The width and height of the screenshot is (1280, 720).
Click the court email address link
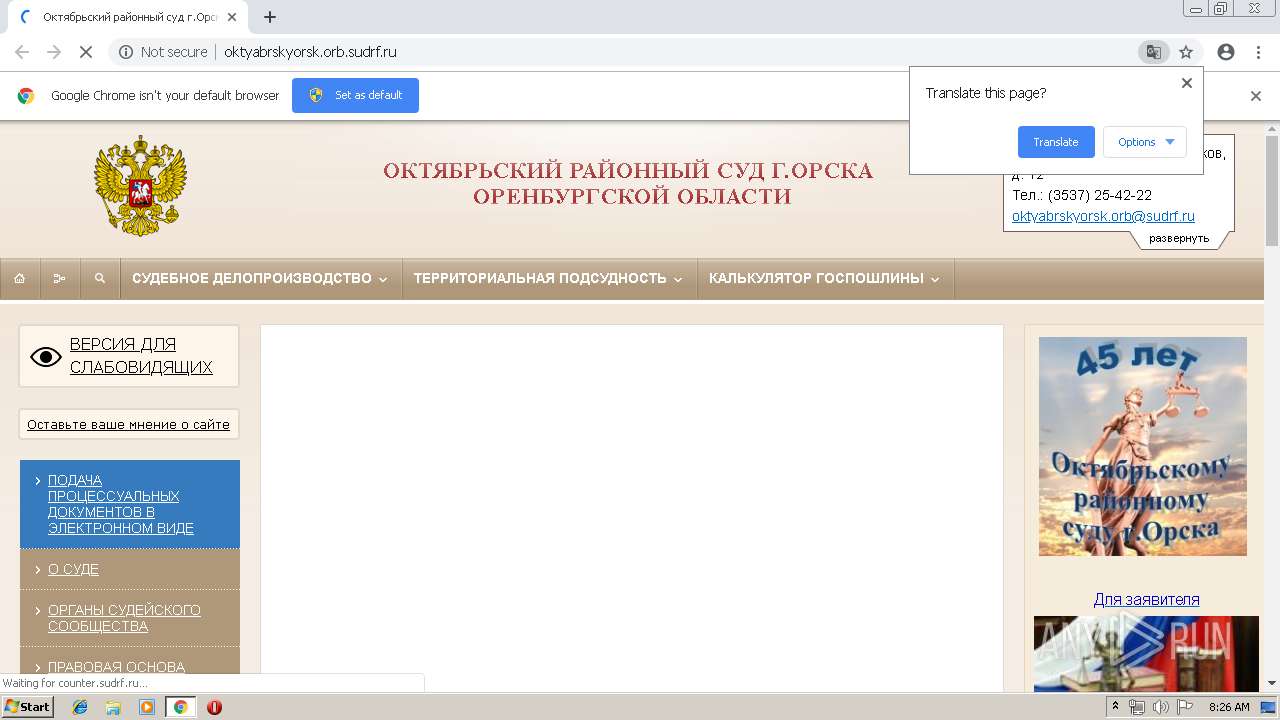tap(1103, 216)
